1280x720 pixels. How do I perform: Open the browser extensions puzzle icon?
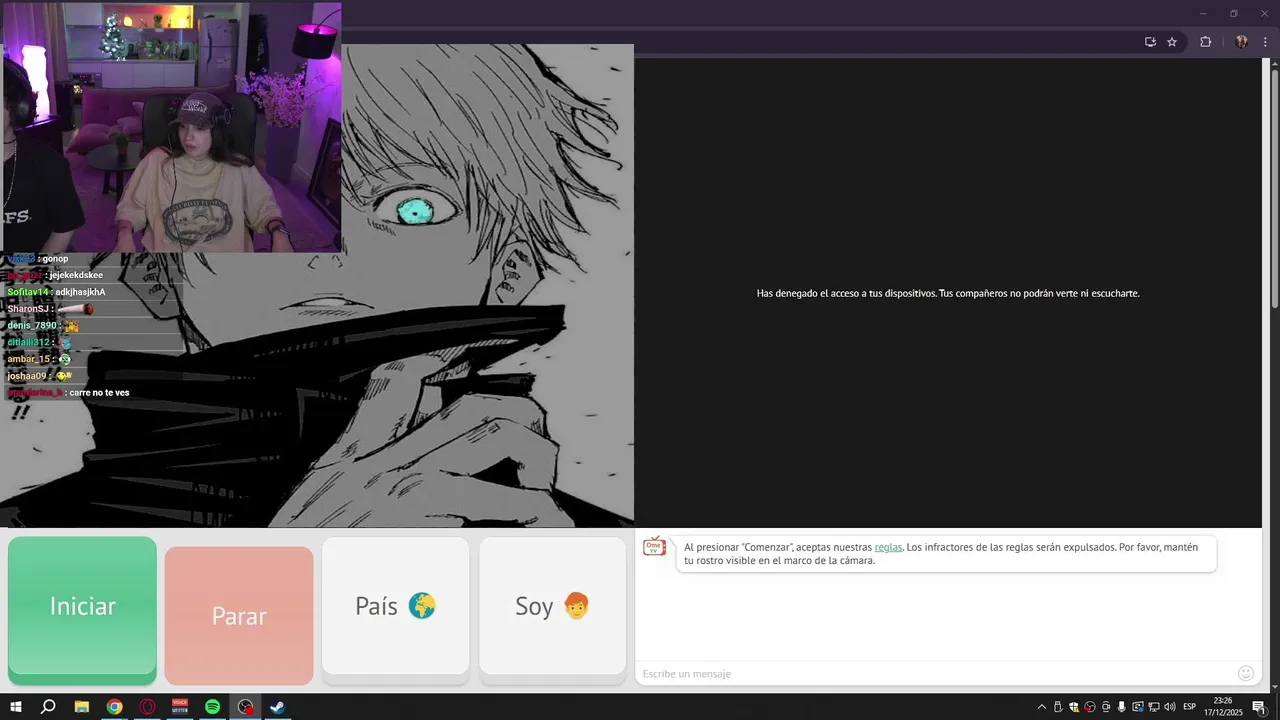1205,42
